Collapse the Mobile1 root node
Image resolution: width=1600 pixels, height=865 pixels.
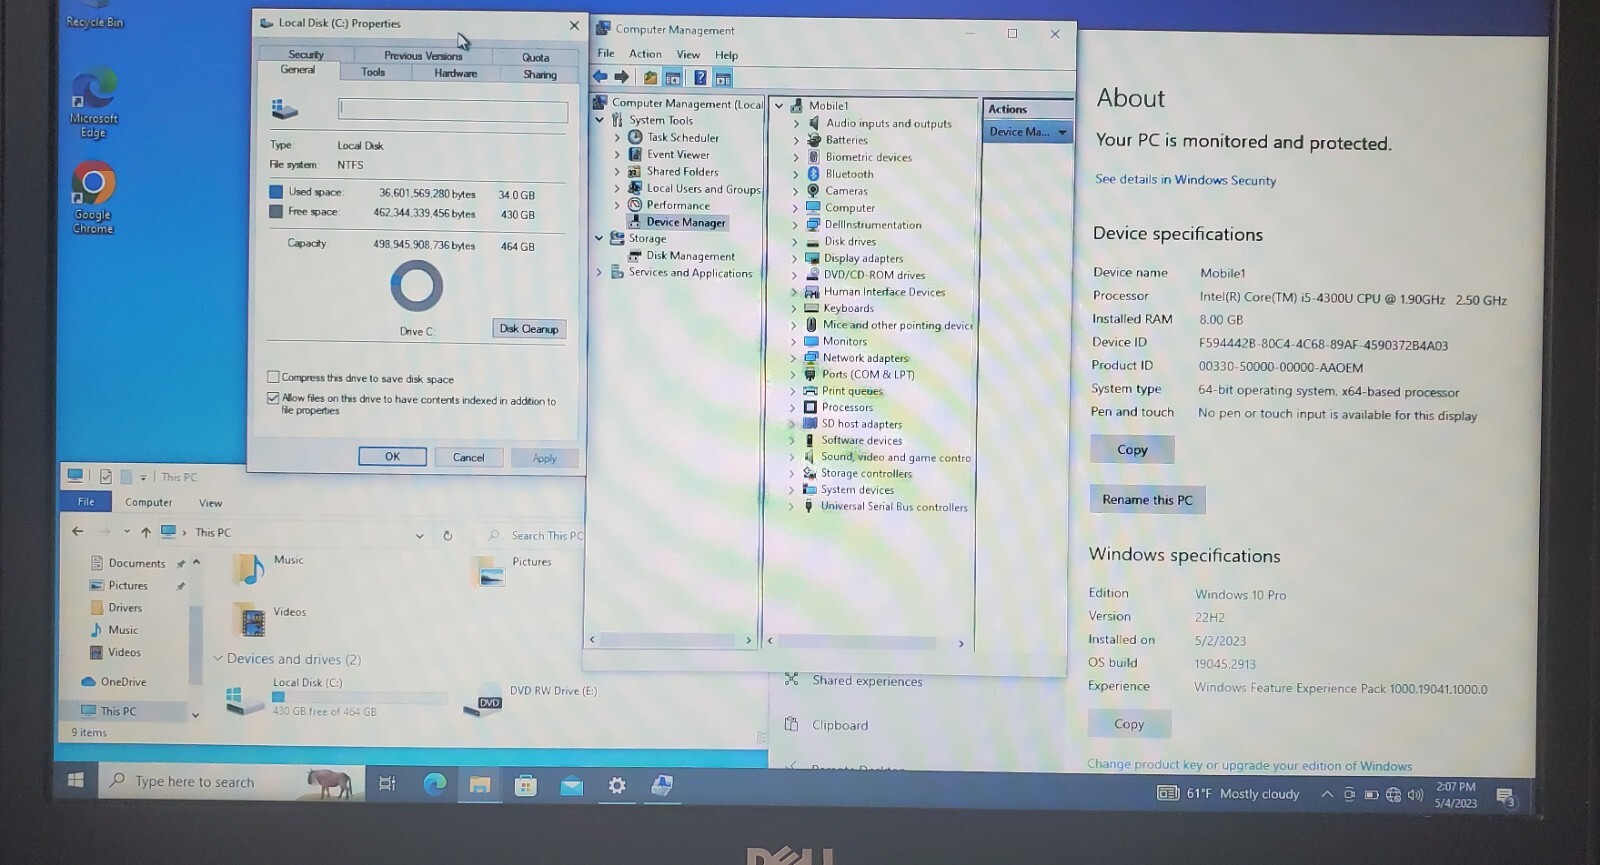pyautogui.click(x=779, y=105)
